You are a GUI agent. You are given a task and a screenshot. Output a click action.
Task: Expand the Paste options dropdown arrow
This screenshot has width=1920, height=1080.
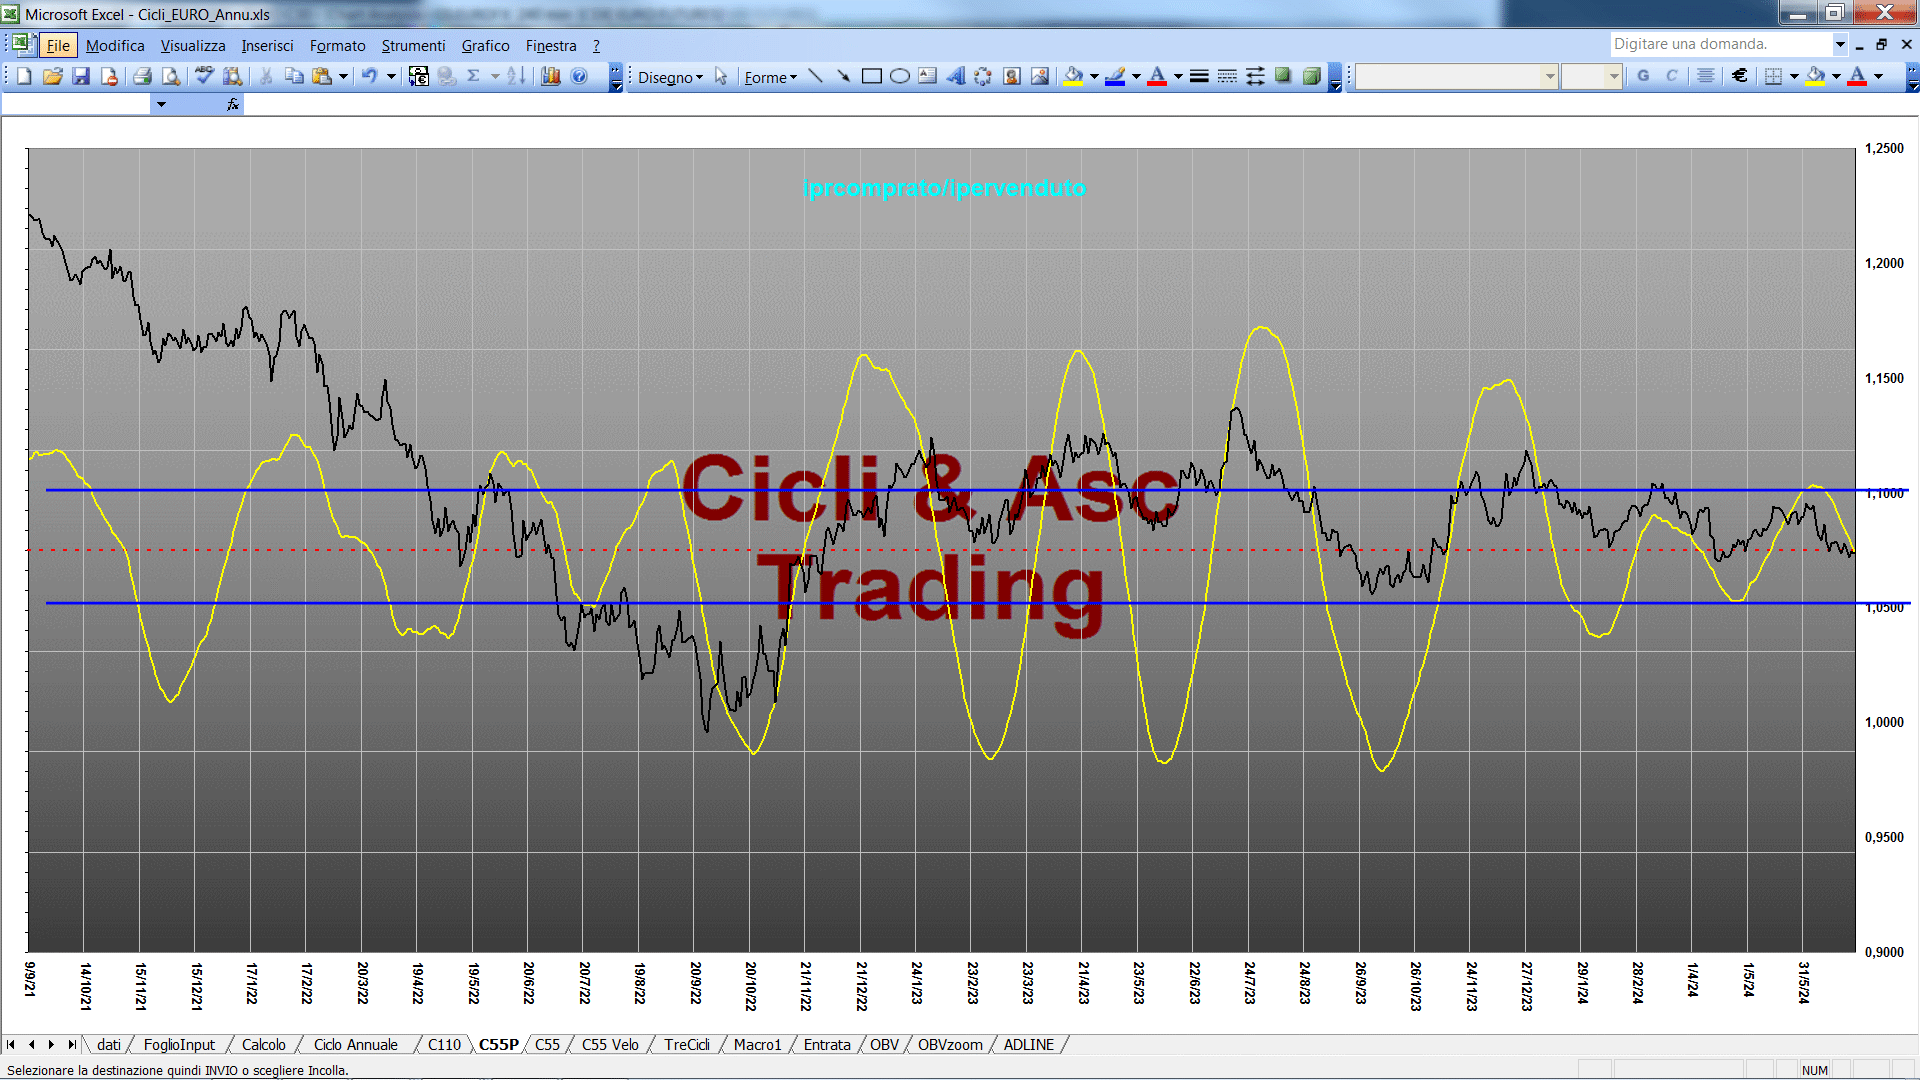pyautogui.click(x=343, y=76)
